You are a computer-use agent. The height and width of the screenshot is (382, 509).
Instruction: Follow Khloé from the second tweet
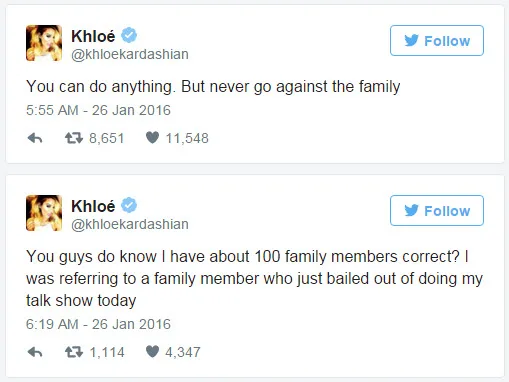437,211
